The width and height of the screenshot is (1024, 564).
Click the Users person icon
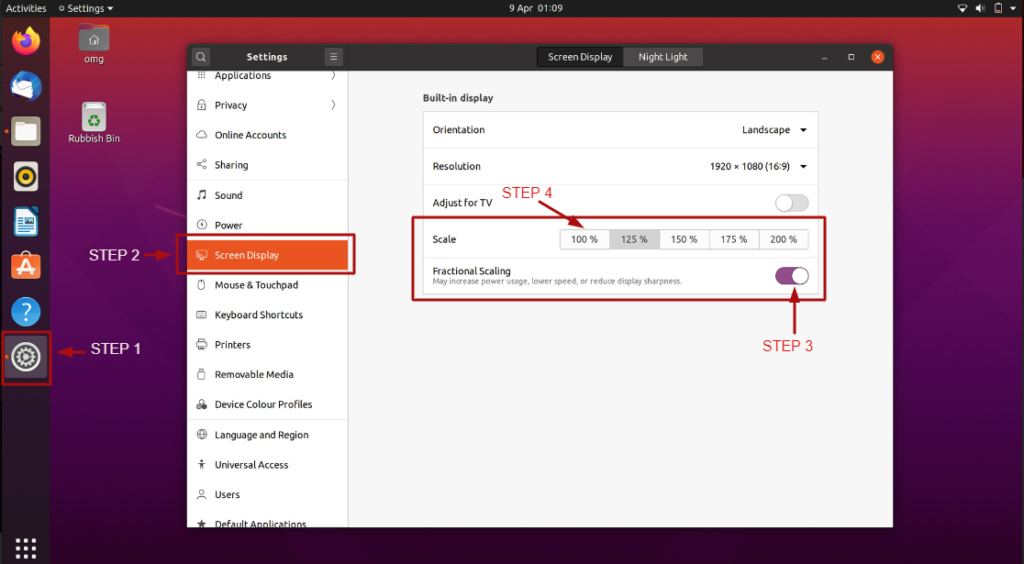pyautogui.click(x=202, y=495)
